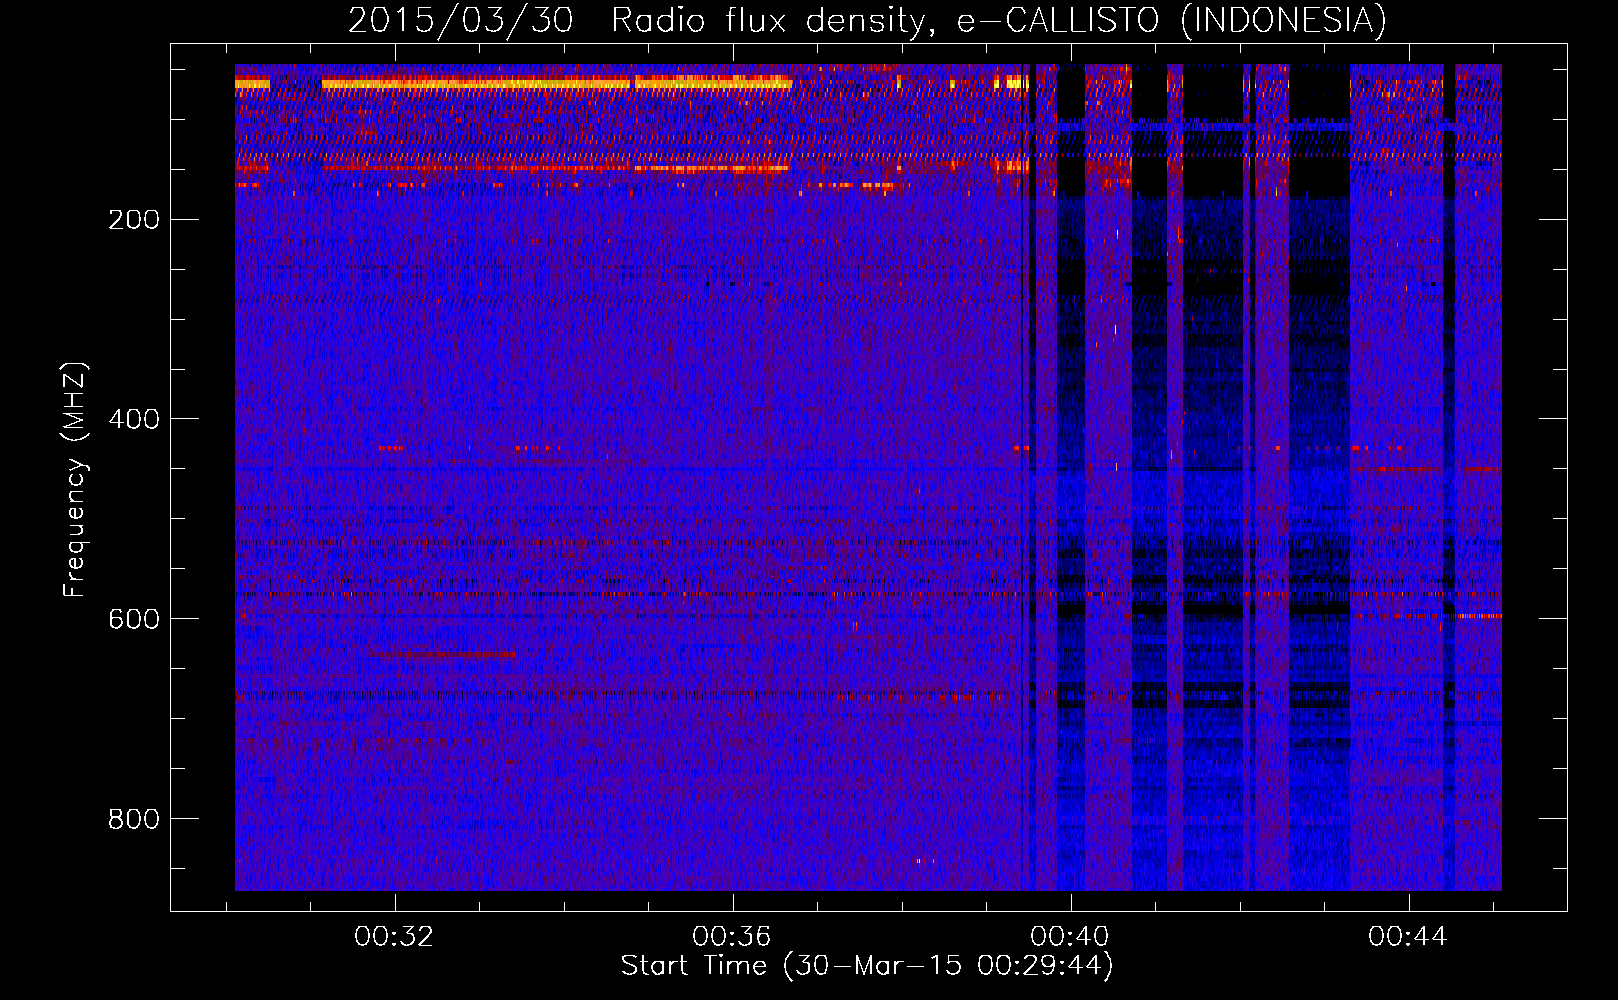Click the 200 frequency tick label
Viewport: 1618px width, 1000px height.
click(134, 220)
